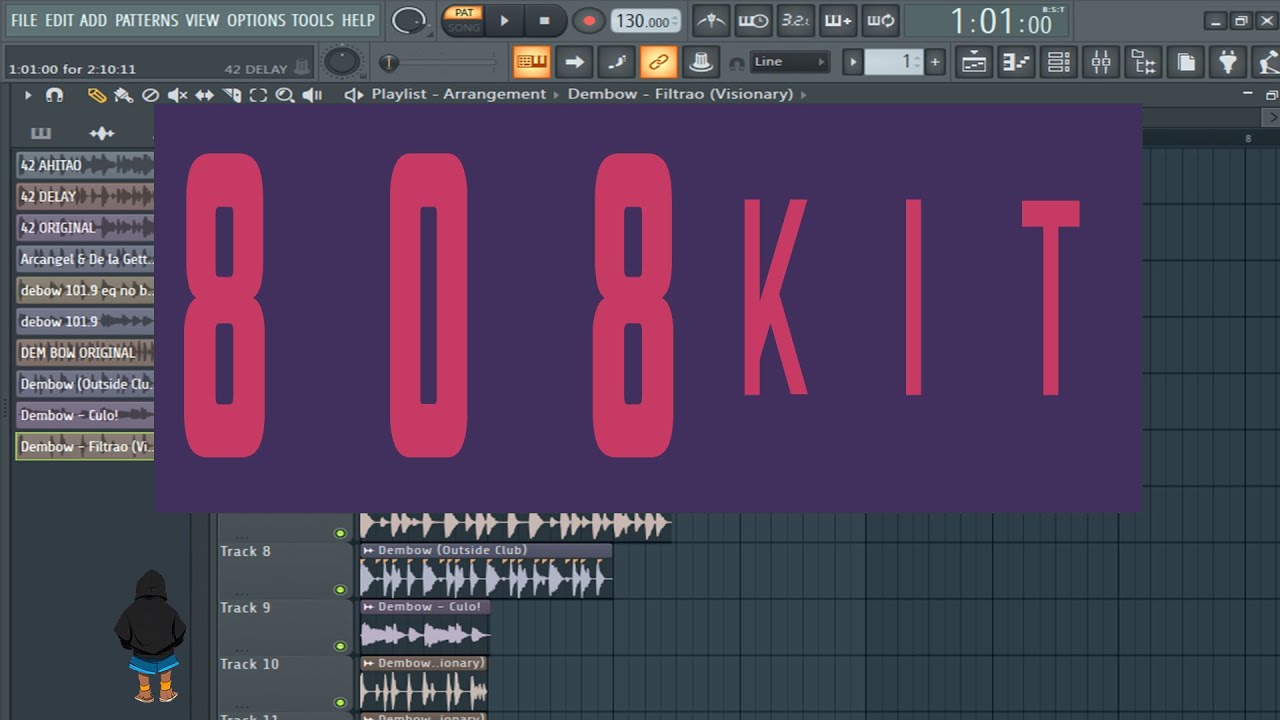This screenshot has width=1280, height=720.
Task: Switch the PAT/SONG mode toggle
Action: pos(463,20)
